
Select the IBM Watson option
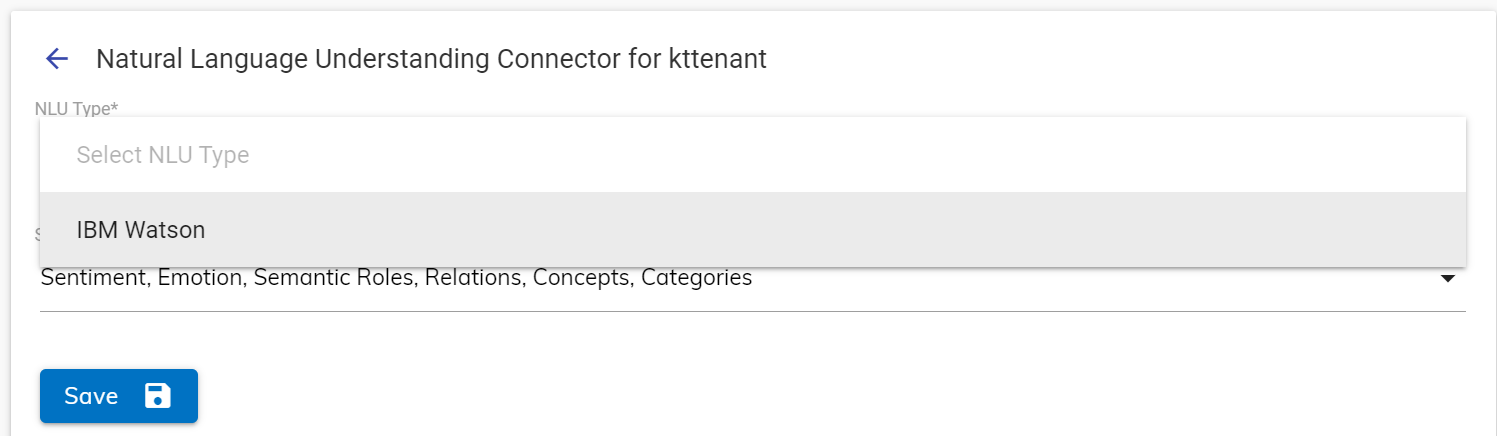pyautogui.click(x=141, y=230)
